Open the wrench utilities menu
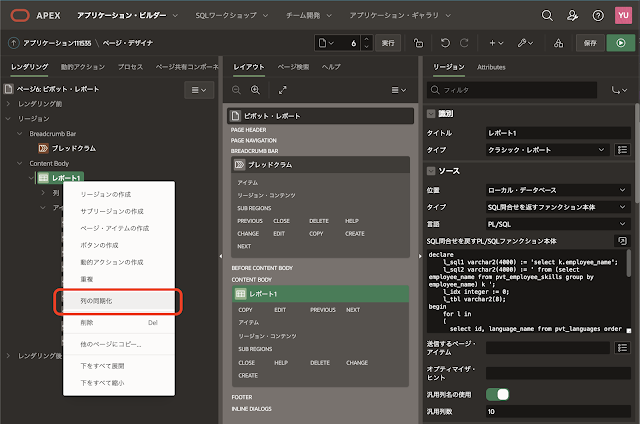Image resolution: width=640 pixels, height=424 pixels. [x=525, y=43]
